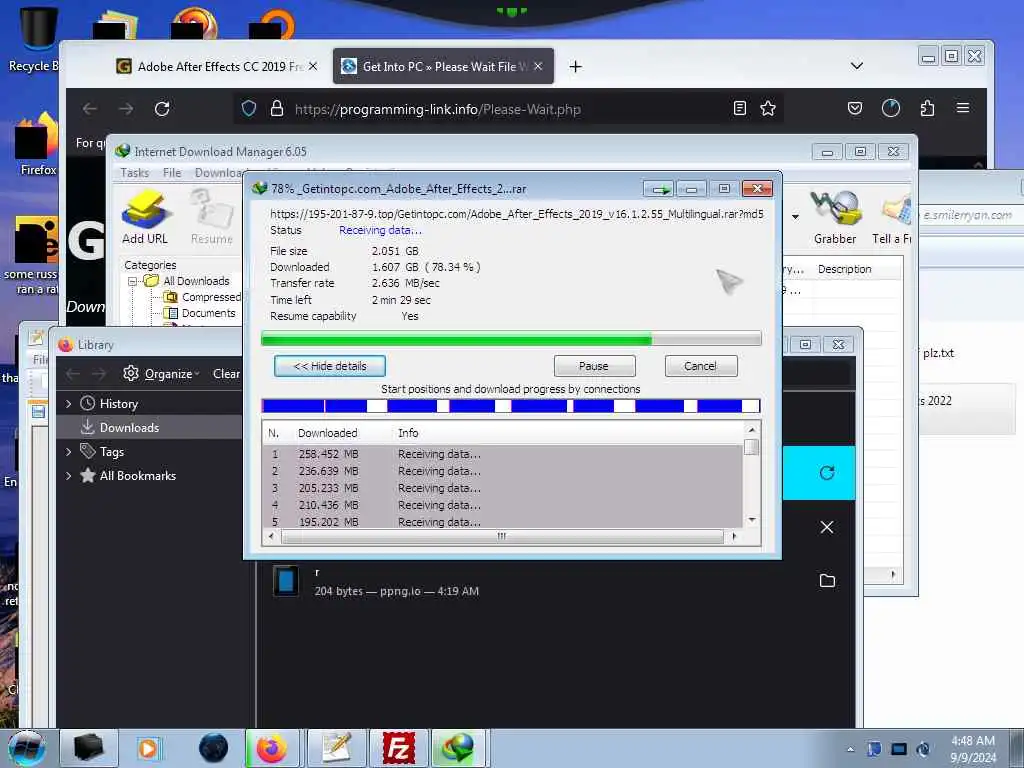Open Internet Download Manager from taskbar
Image resolution: width=1024 pixels, height=768 pixels.
coord(458,748)
